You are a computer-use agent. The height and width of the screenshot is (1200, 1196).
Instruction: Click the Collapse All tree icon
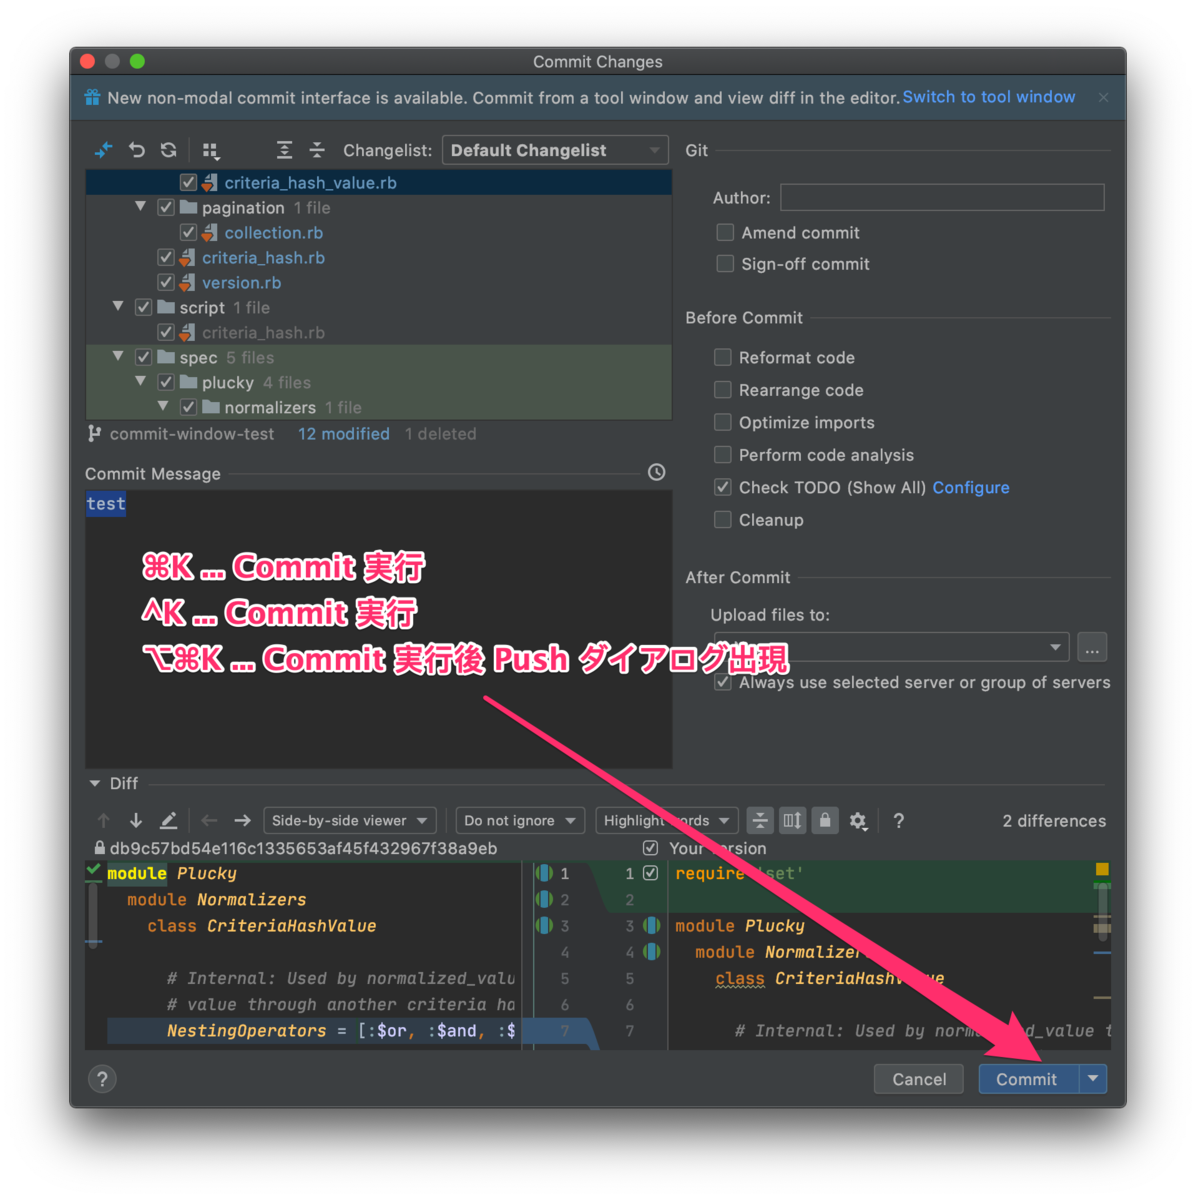point(317,150)
